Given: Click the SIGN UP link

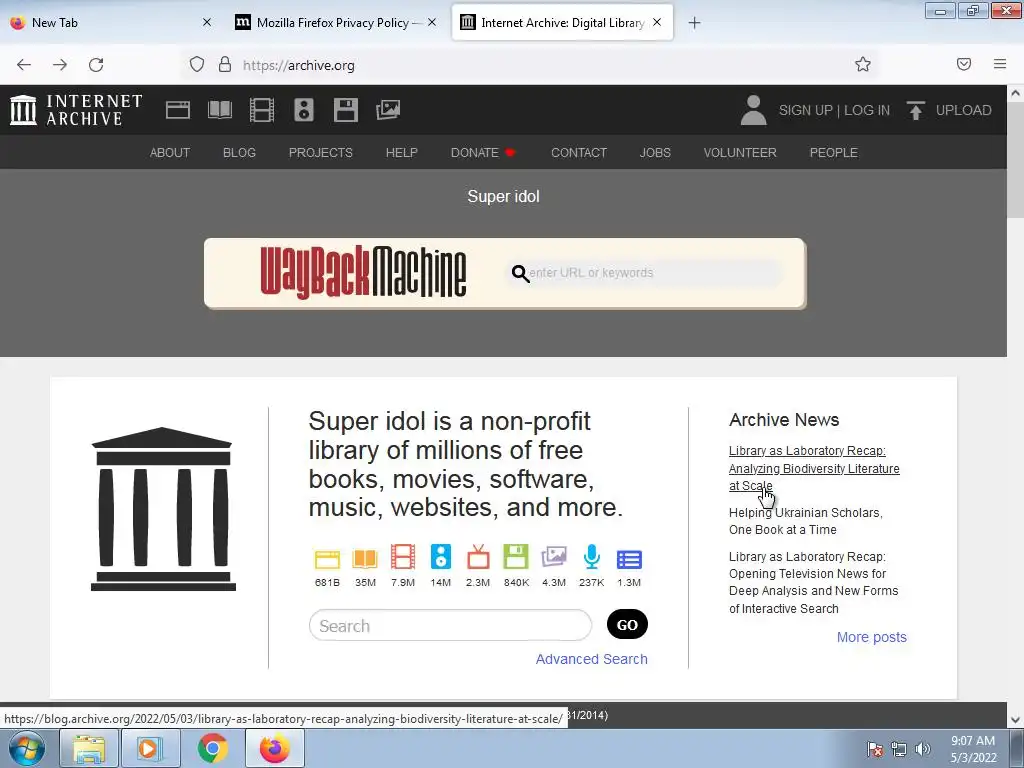Looking at the screenshot, I should click(805, 110).
